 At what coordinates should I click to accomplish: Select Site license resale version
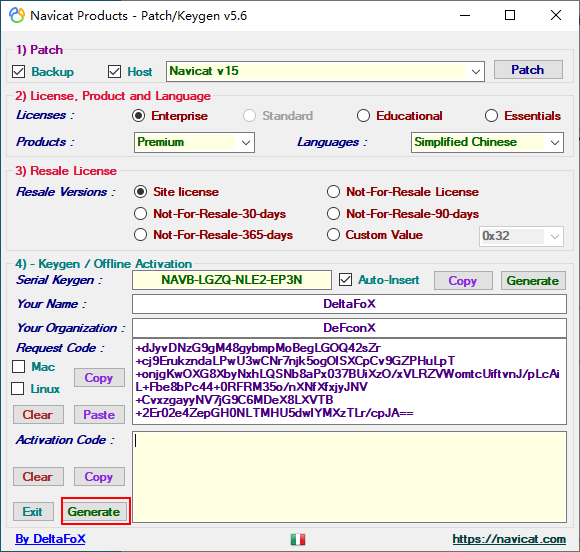coord(141,192)
